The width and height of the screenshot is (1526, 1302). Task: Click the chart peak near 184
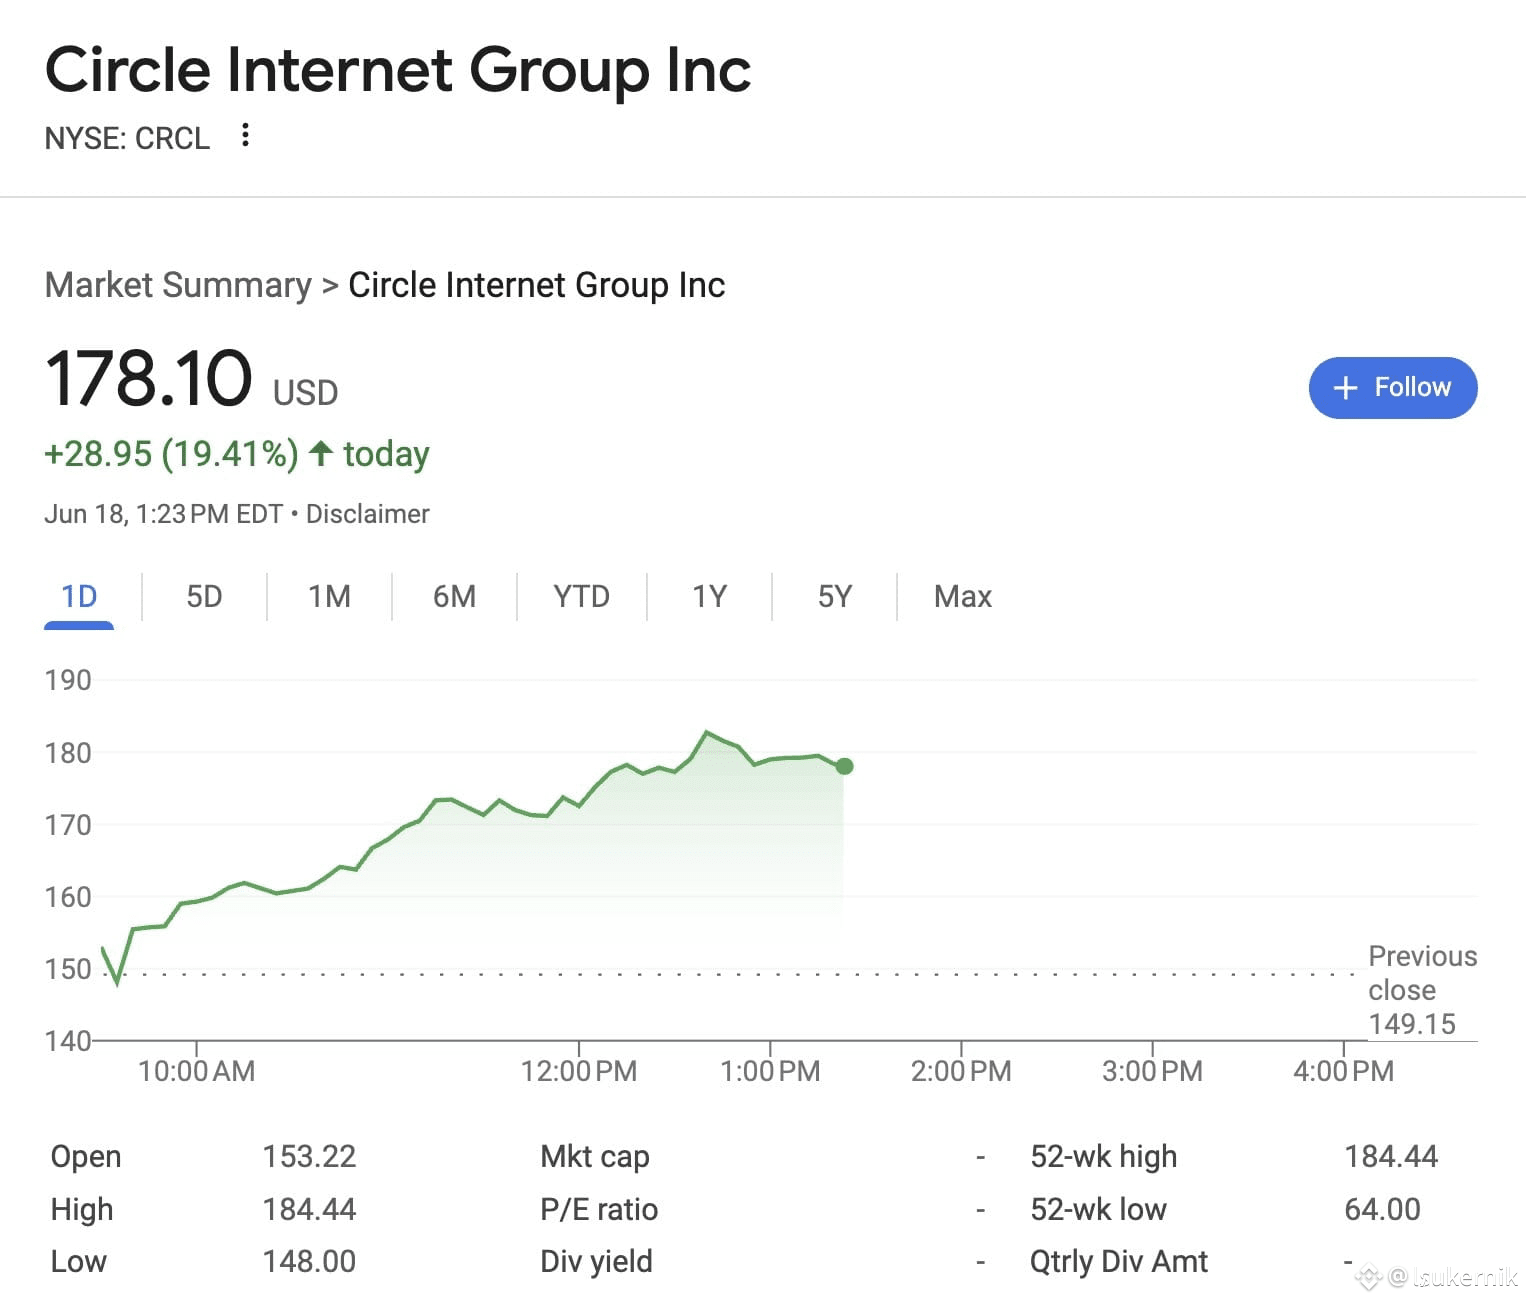coord(707,733)
